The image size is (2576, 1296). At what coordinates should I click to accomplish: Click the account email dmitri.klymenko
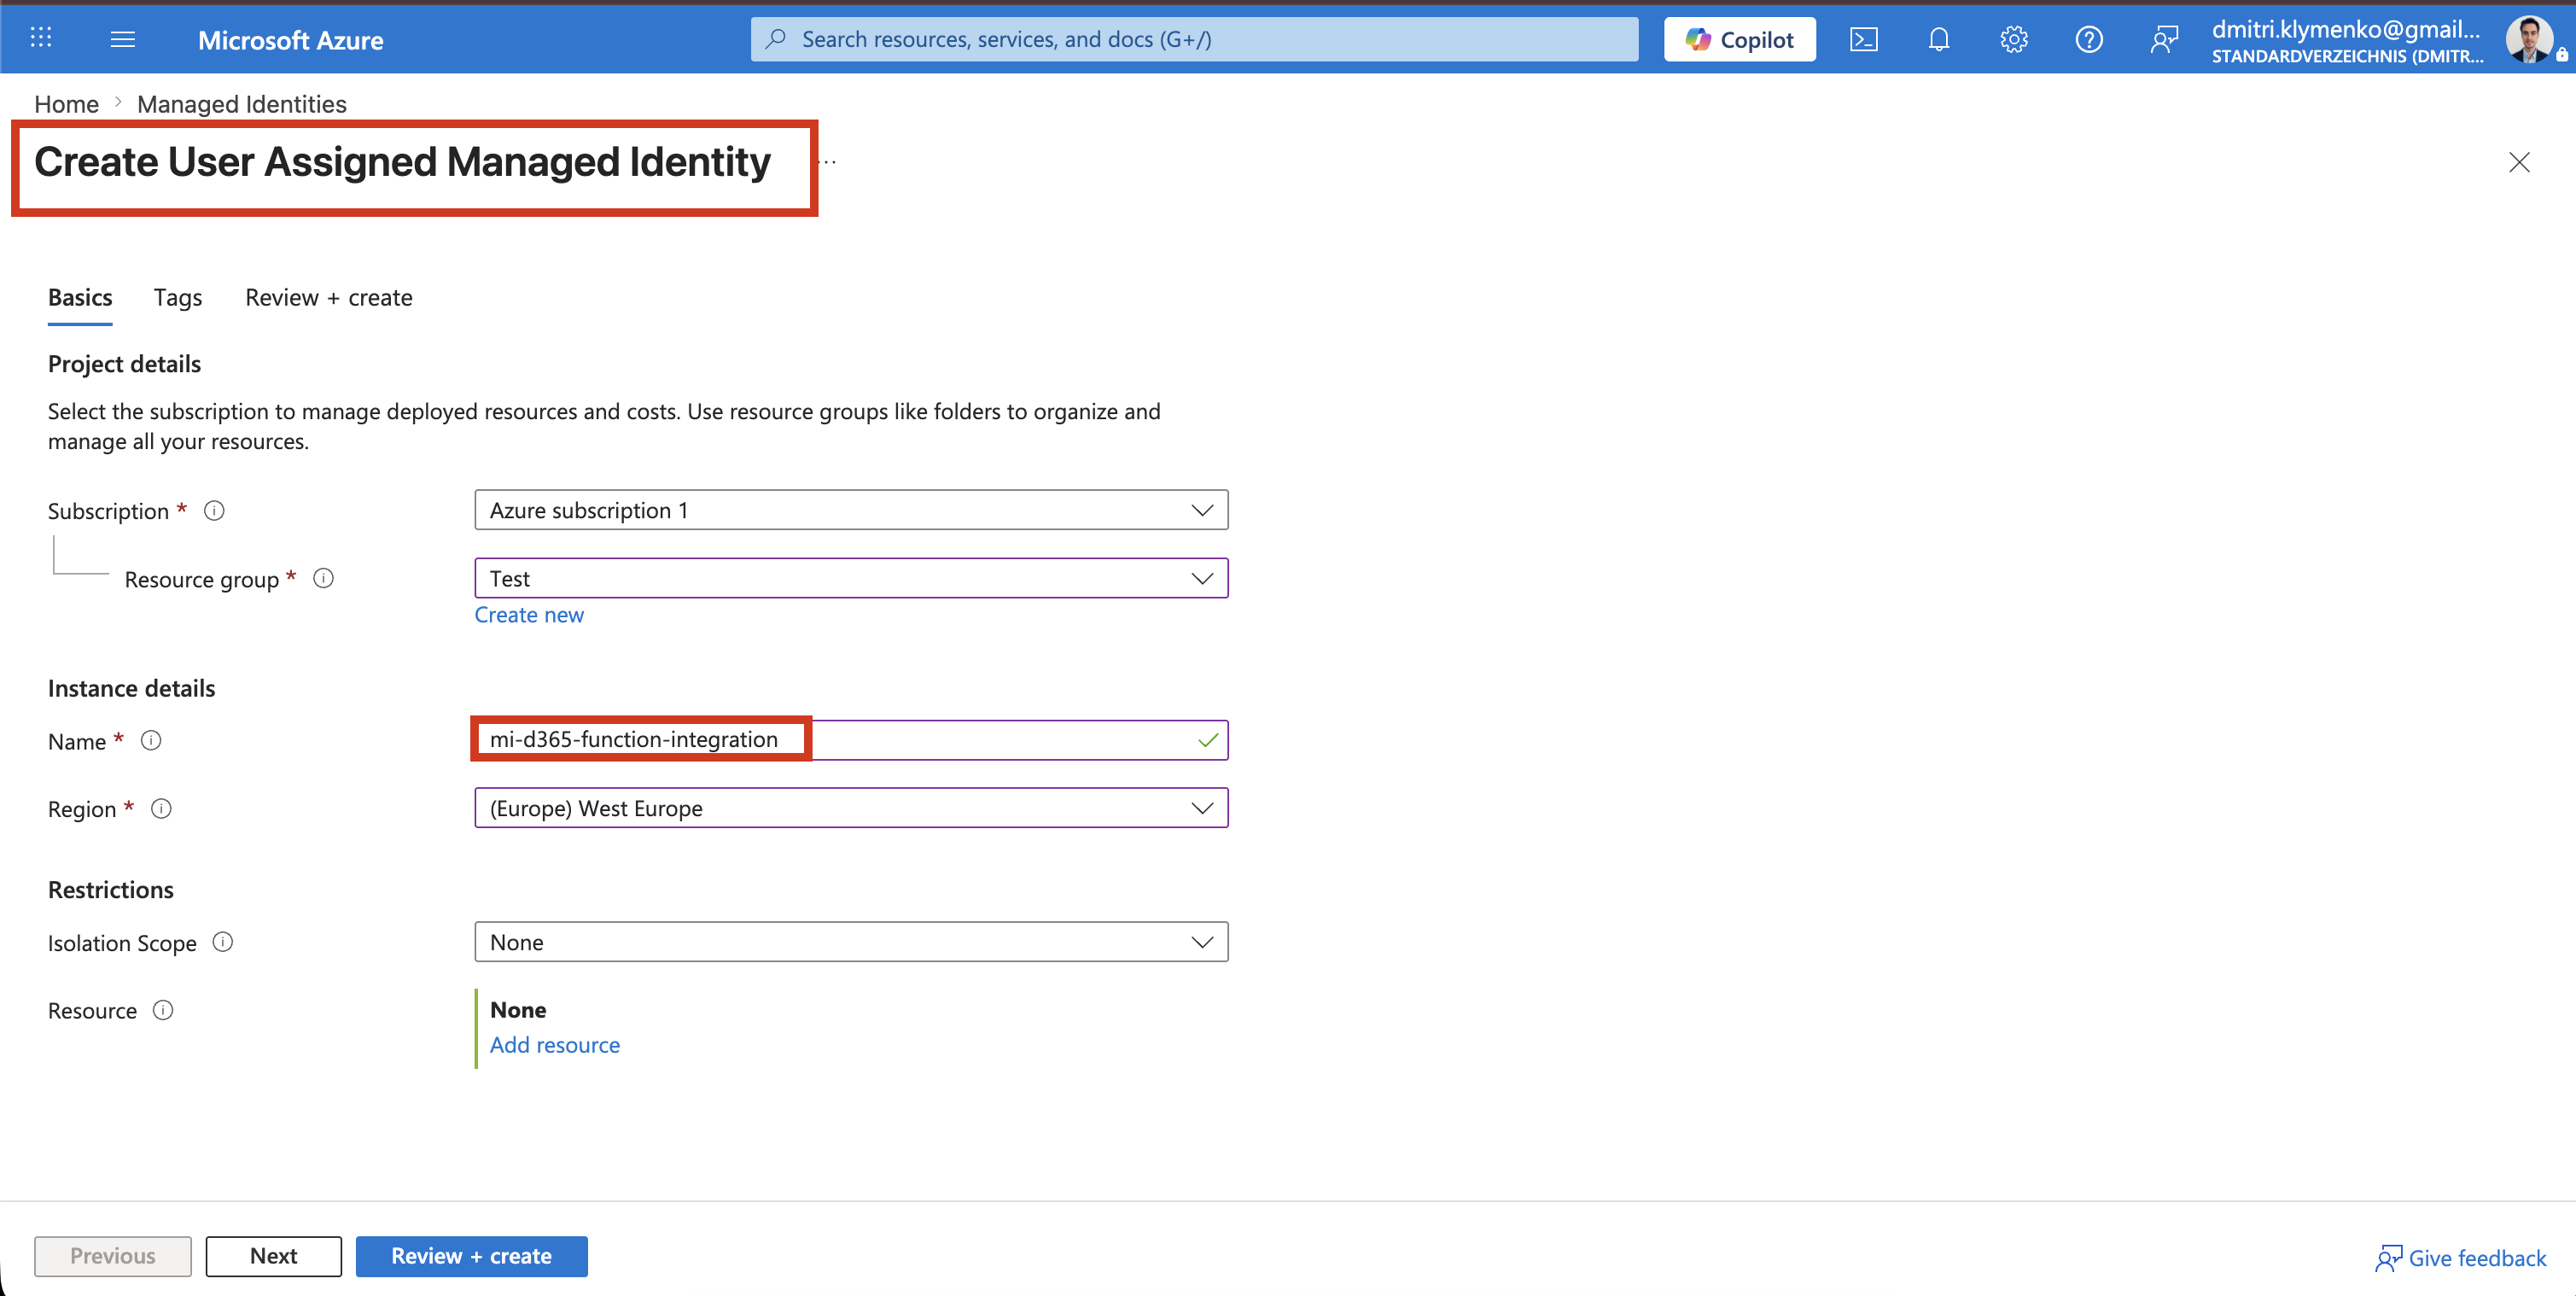[x=2346, y=29]
